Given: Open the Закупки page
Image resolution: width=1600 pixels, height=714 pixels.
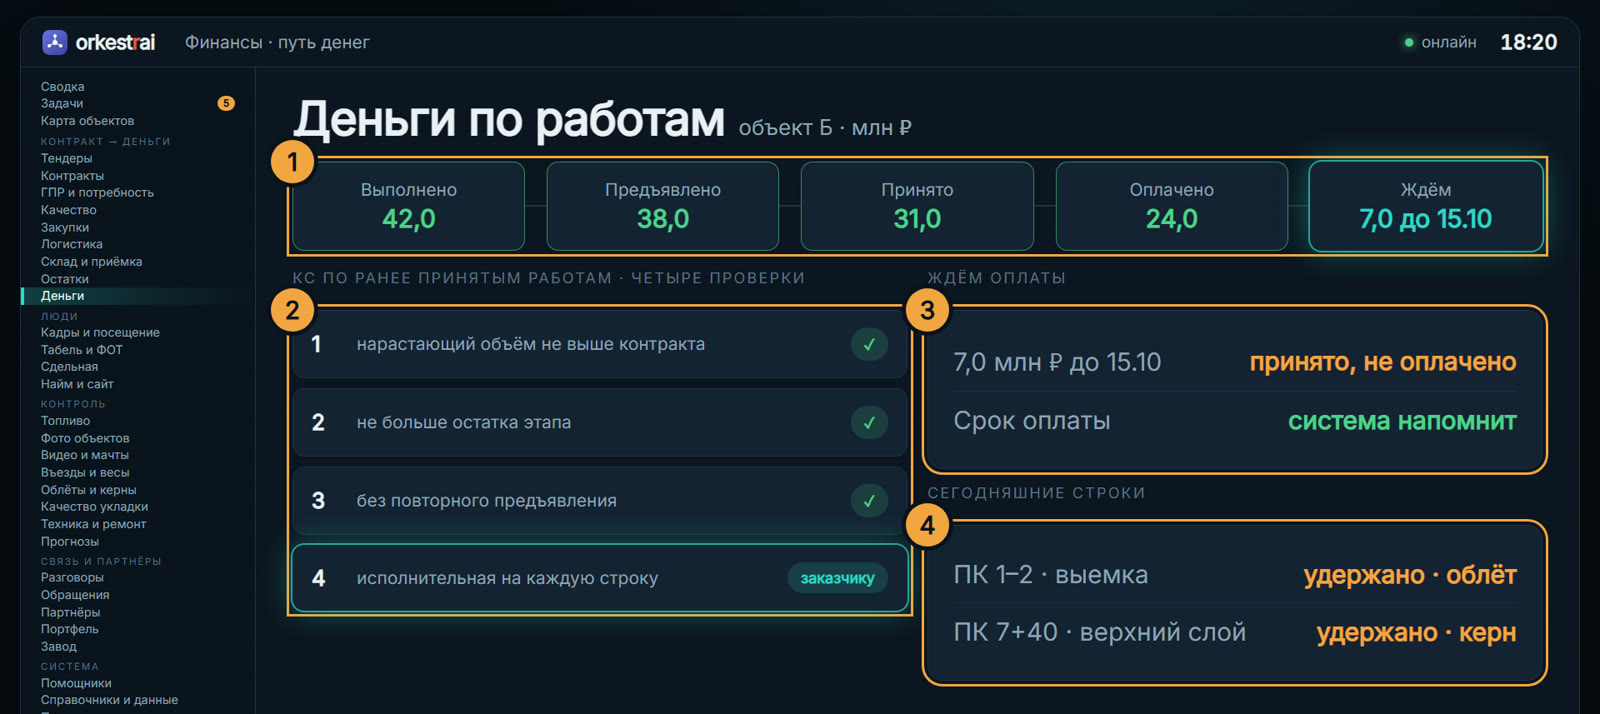Looking at the screenshot, I should coord(65,228).
